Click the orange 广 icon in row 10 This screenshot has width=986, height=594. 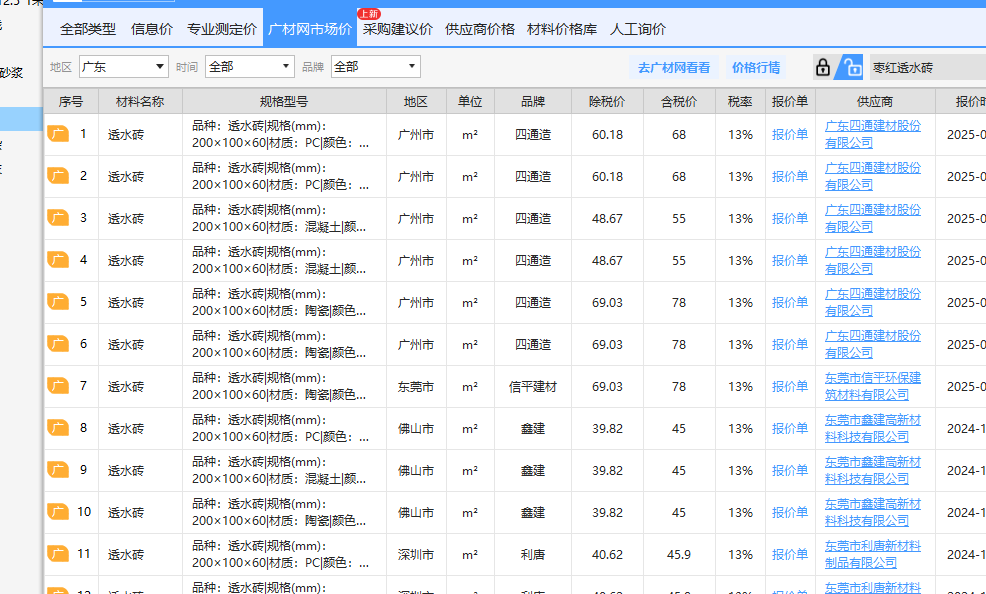click(58, 512)
